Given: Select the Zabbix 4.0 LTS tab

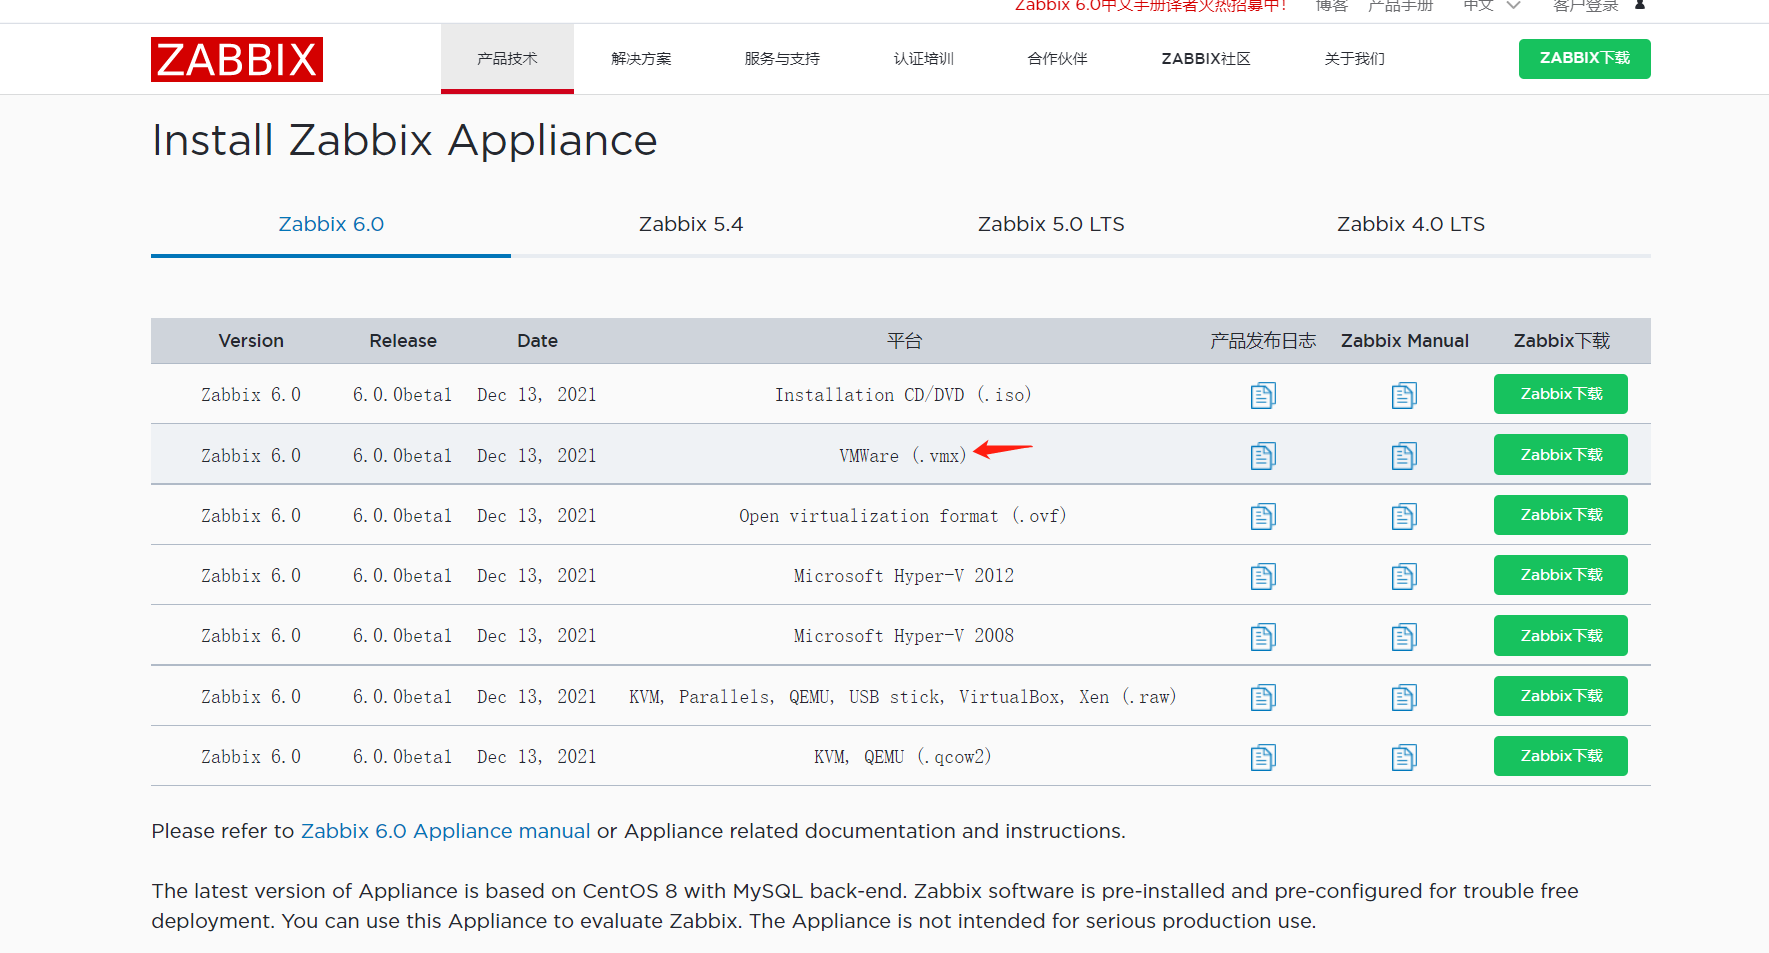Looking at the screenshot, I should pos(1410,224).
